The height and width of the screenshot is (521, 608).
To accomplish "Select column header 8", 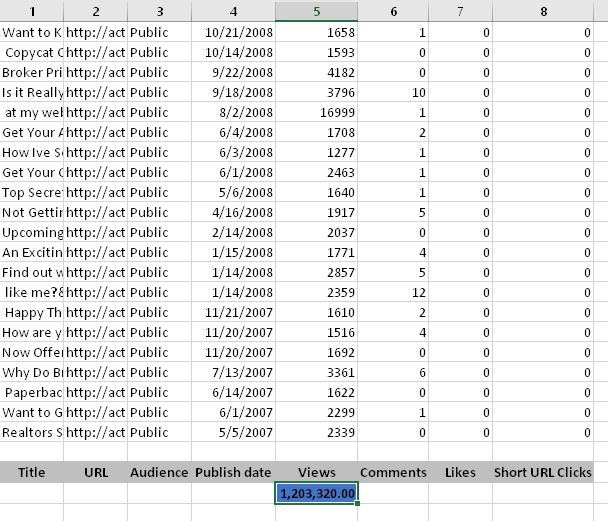I will click(543, 11).
